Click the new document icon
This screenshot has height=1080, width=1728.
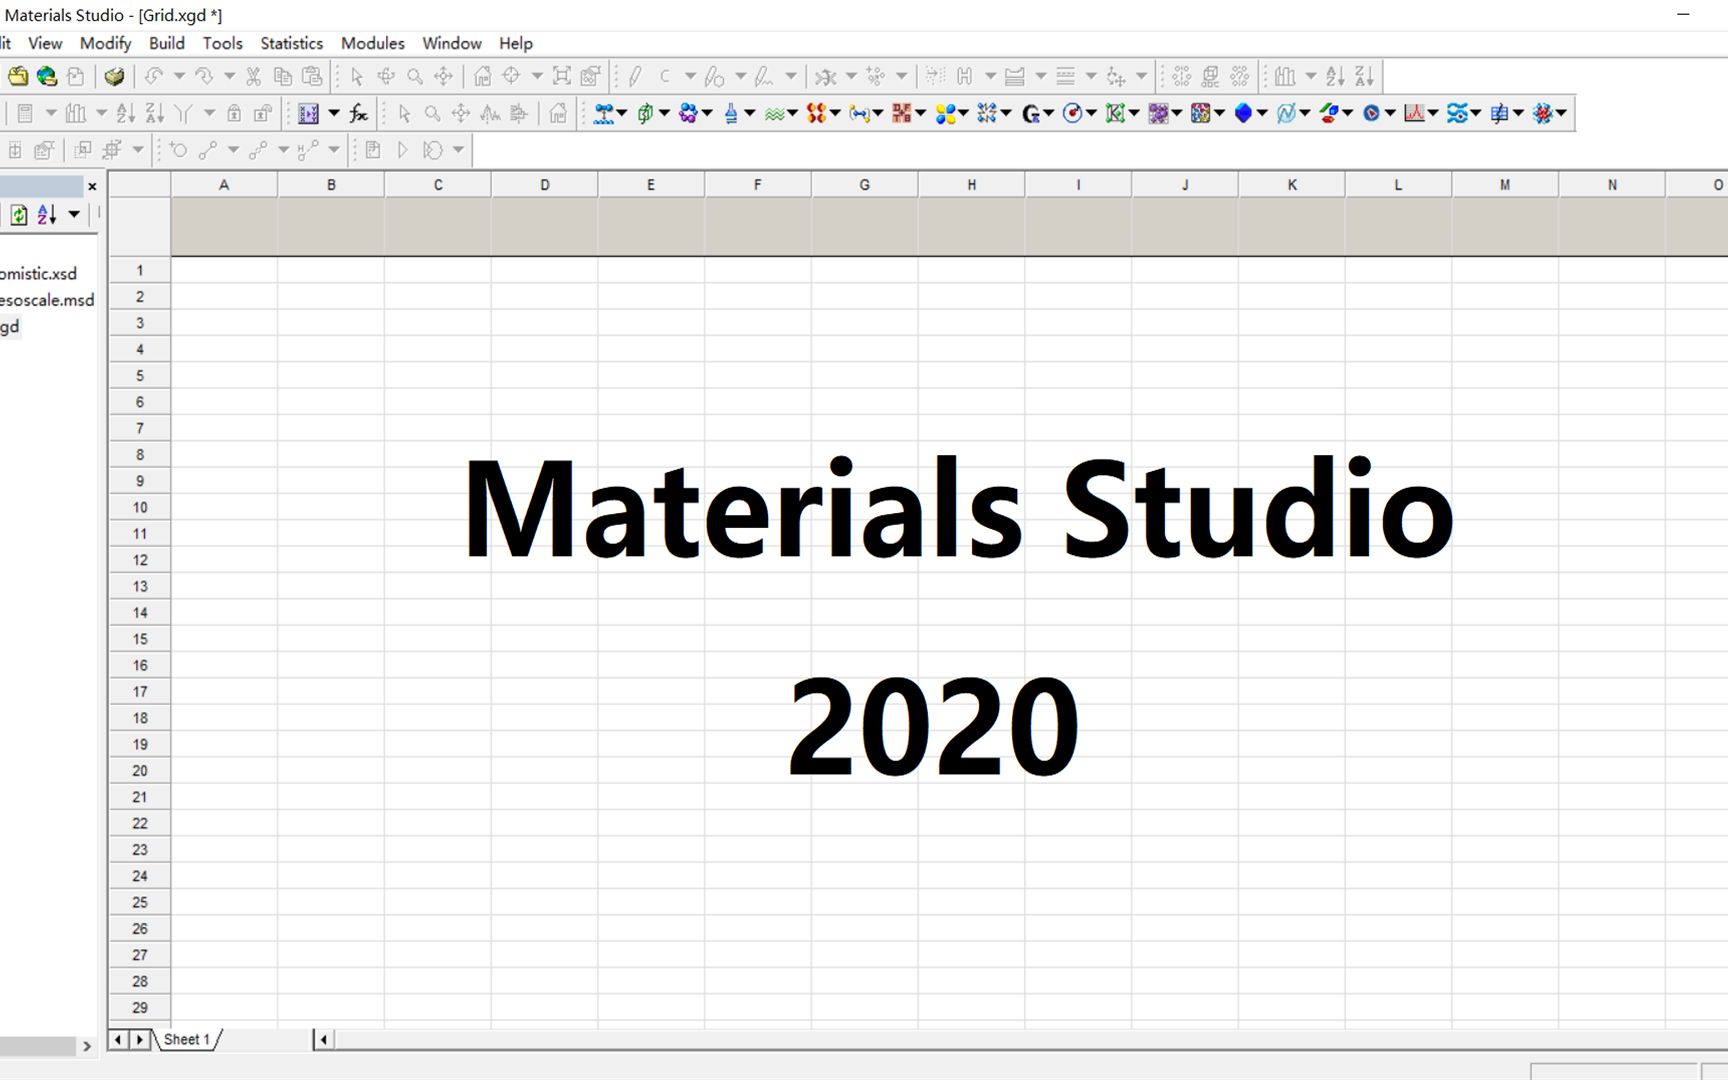75,76
